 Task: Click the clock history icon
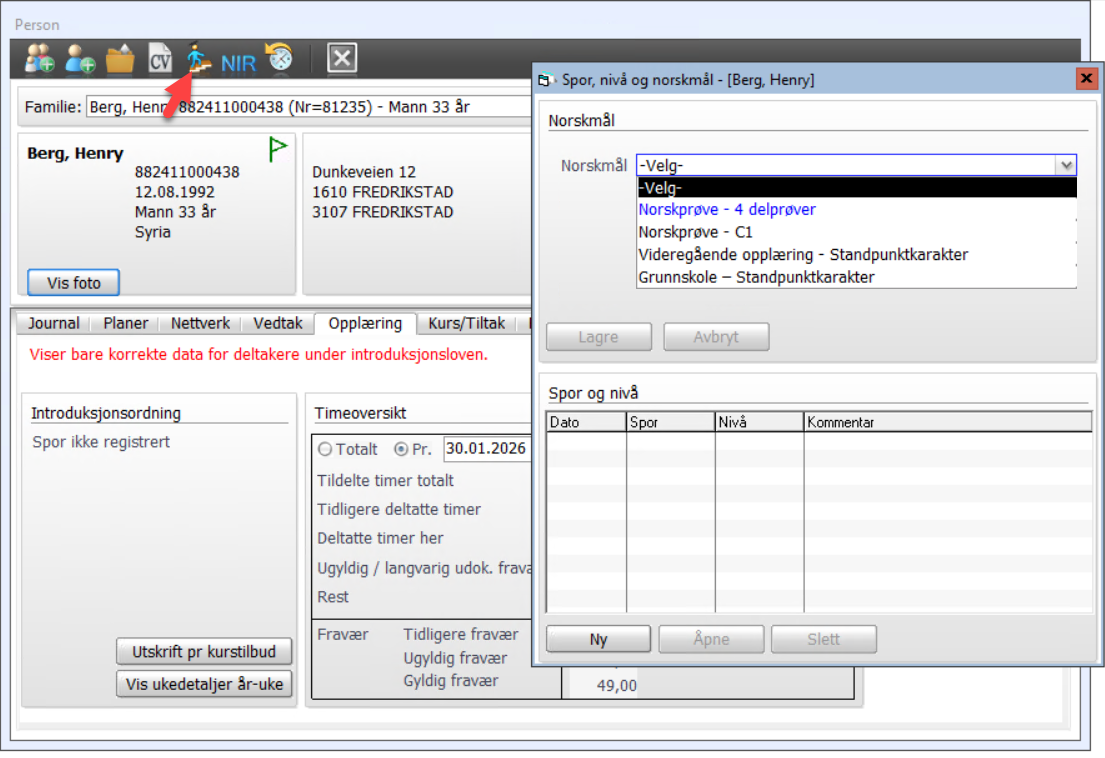279,59
